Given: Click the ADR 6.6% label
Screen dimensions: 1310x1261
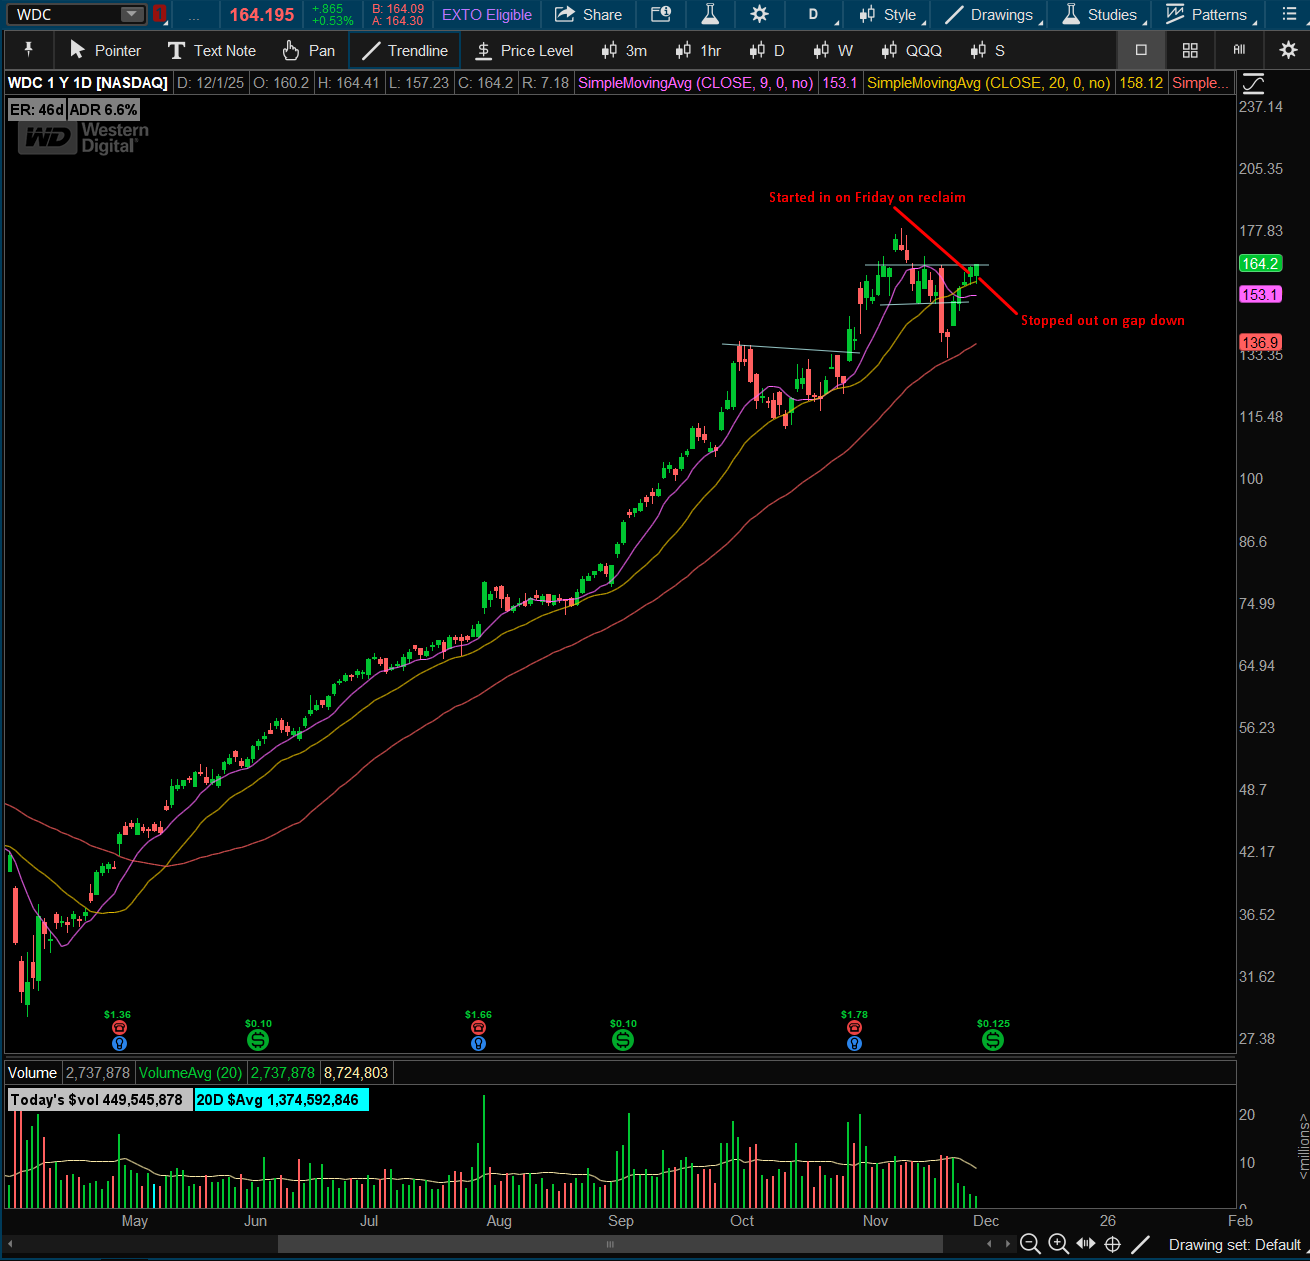Looking at the screenshot, I should 103,110.
